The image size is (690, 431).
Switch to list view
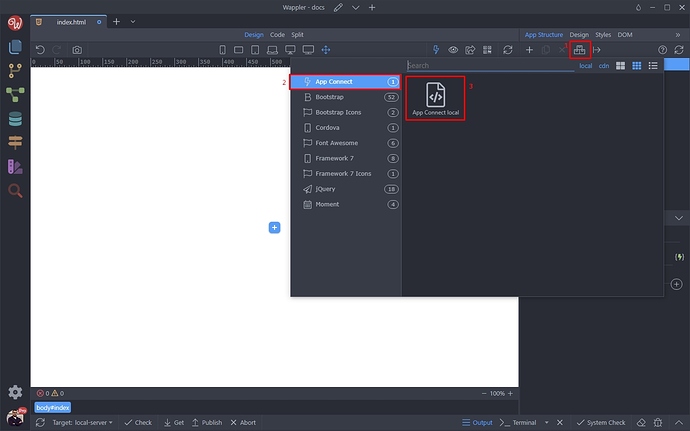tap(653, 66)
